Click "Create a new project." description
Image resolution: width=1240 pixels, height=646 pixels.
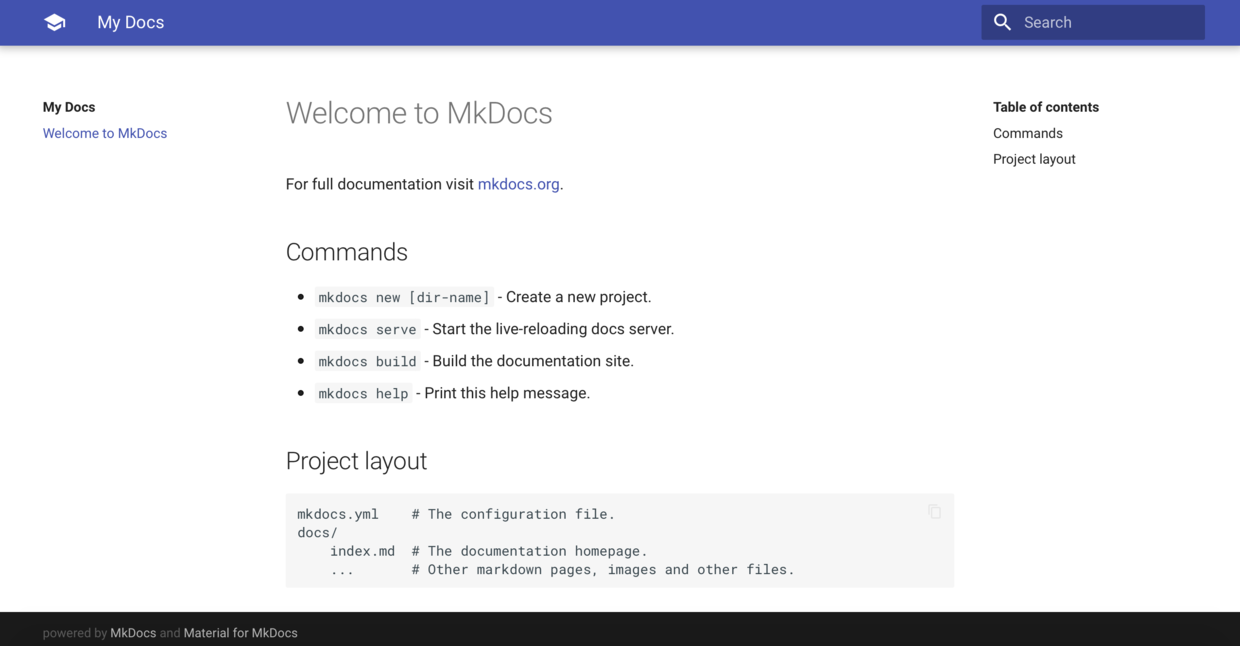click(x=579, y=297)
